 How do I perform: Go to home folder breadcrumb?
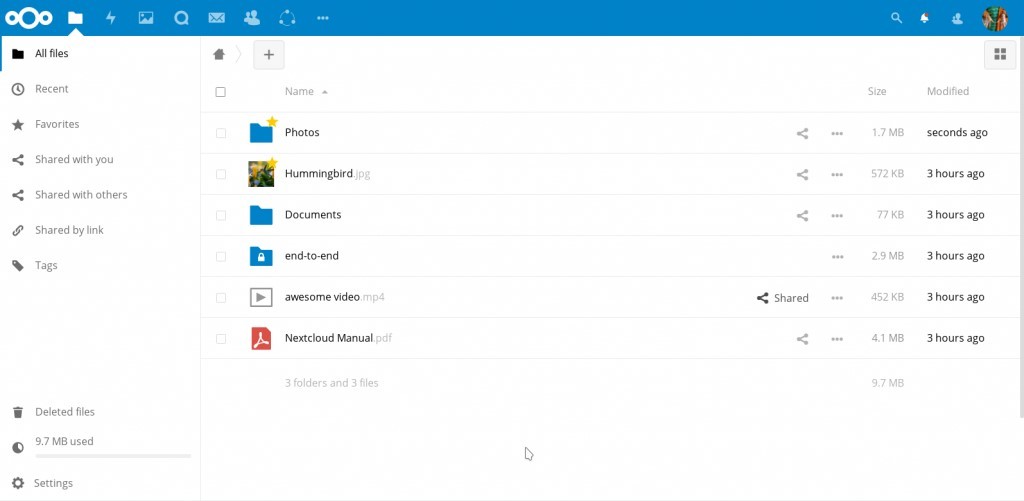click(219, 55)
